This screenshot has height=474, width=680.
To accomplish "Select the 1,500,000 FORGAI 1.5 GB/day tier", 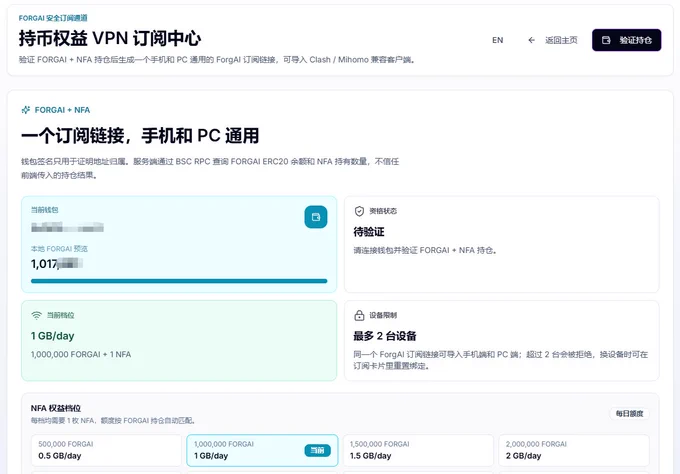I will tap(418, 450).
